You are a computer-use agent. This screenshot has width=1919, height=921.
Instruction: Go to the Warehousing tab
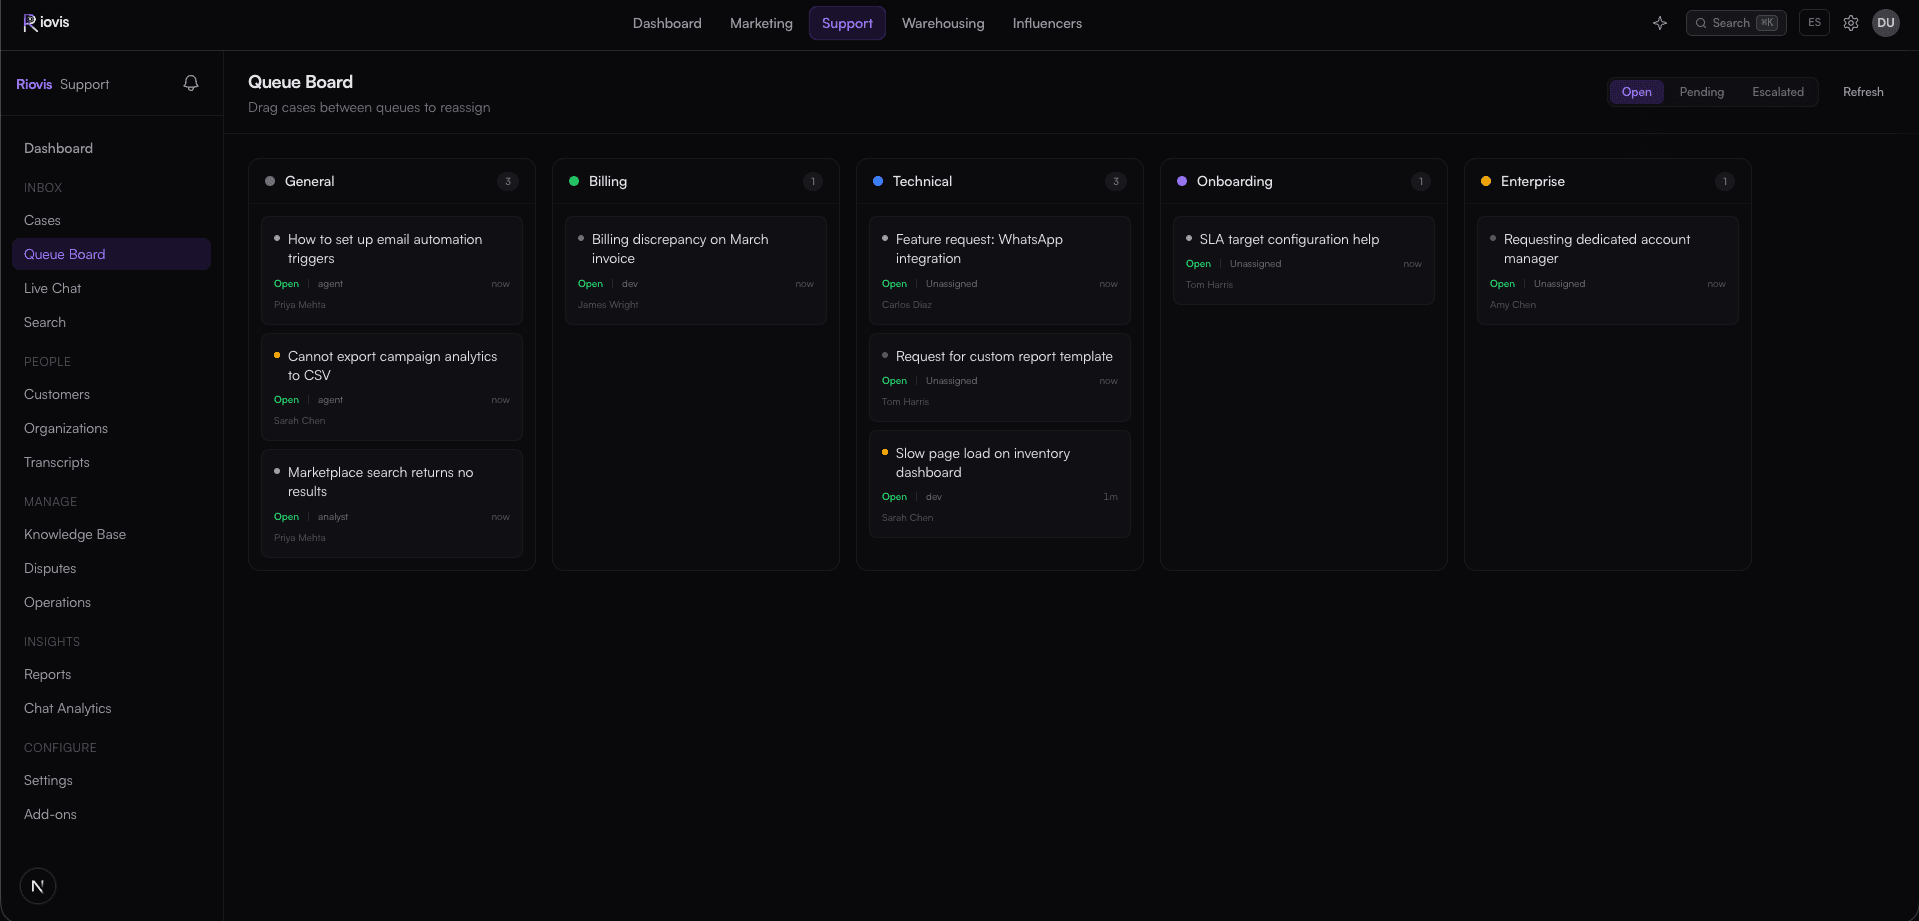click(x=943, y=23)
